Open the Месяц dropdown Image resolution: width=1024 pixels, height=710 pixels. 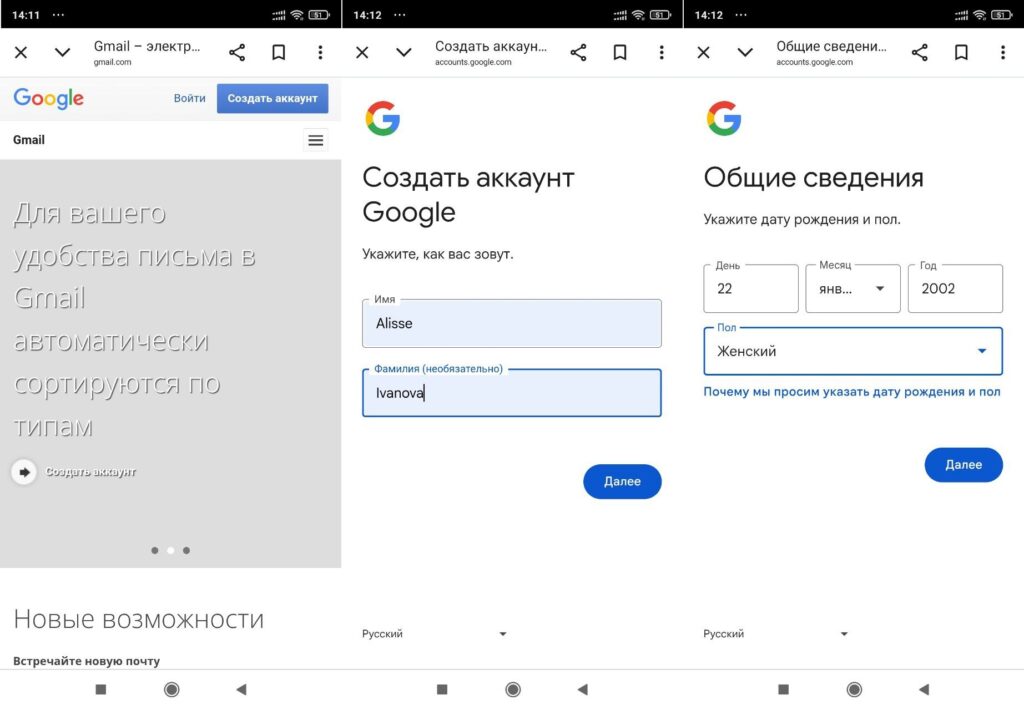(852, 289)
